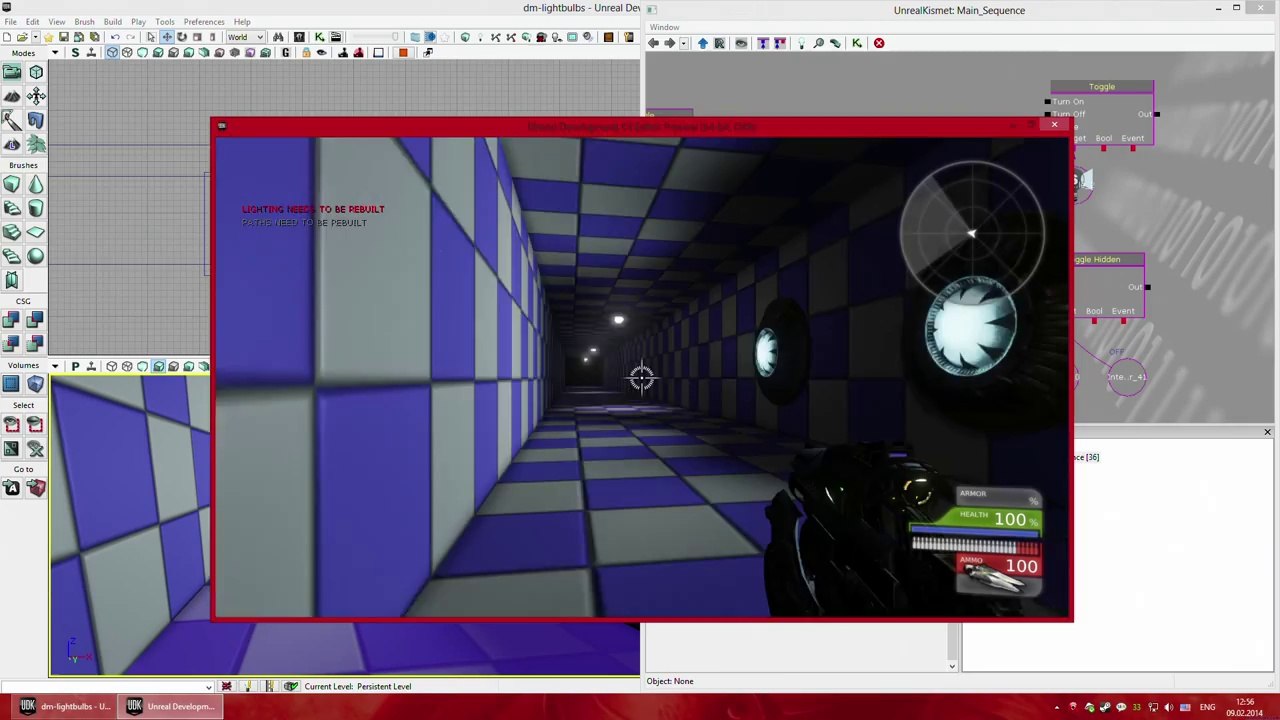Open top viewport options dropdown arrow
The height and width of the screenshot is (720, 1280).
(55, 52)
